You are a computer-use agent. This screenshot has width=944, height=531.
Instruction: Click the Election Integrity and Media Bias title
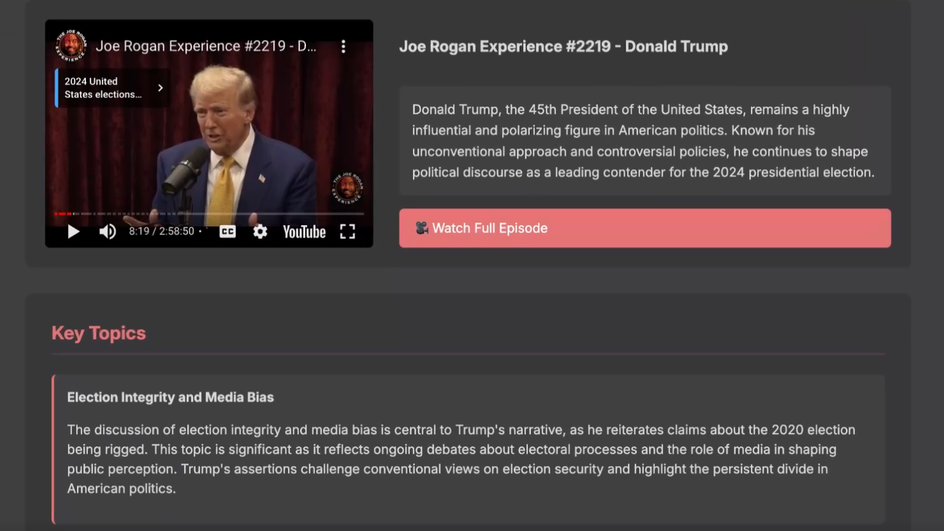point(170,397)
